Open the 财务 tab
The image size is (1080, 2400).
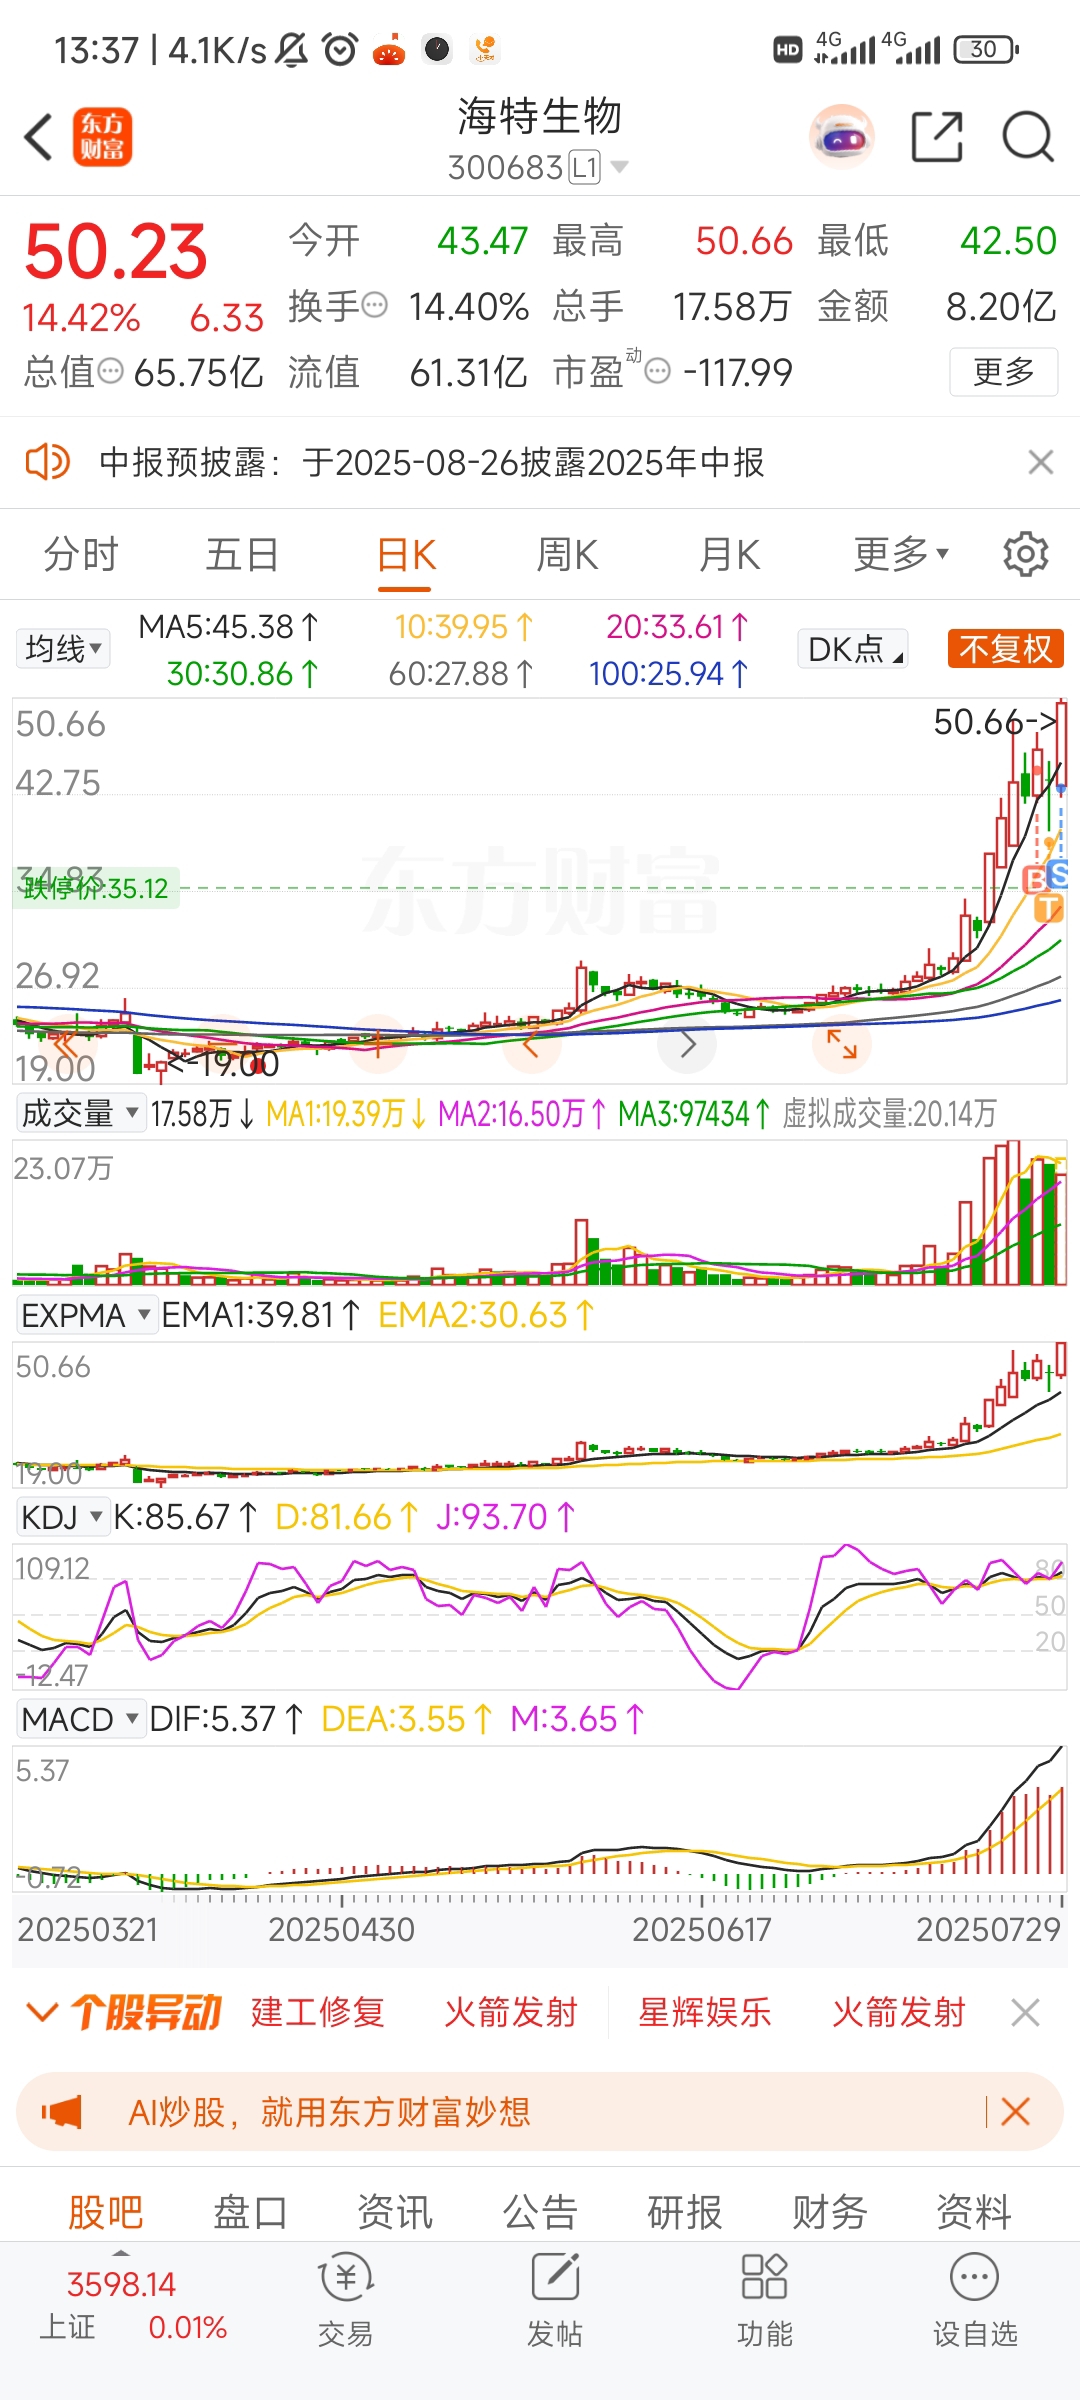[x=829, y=2212]
